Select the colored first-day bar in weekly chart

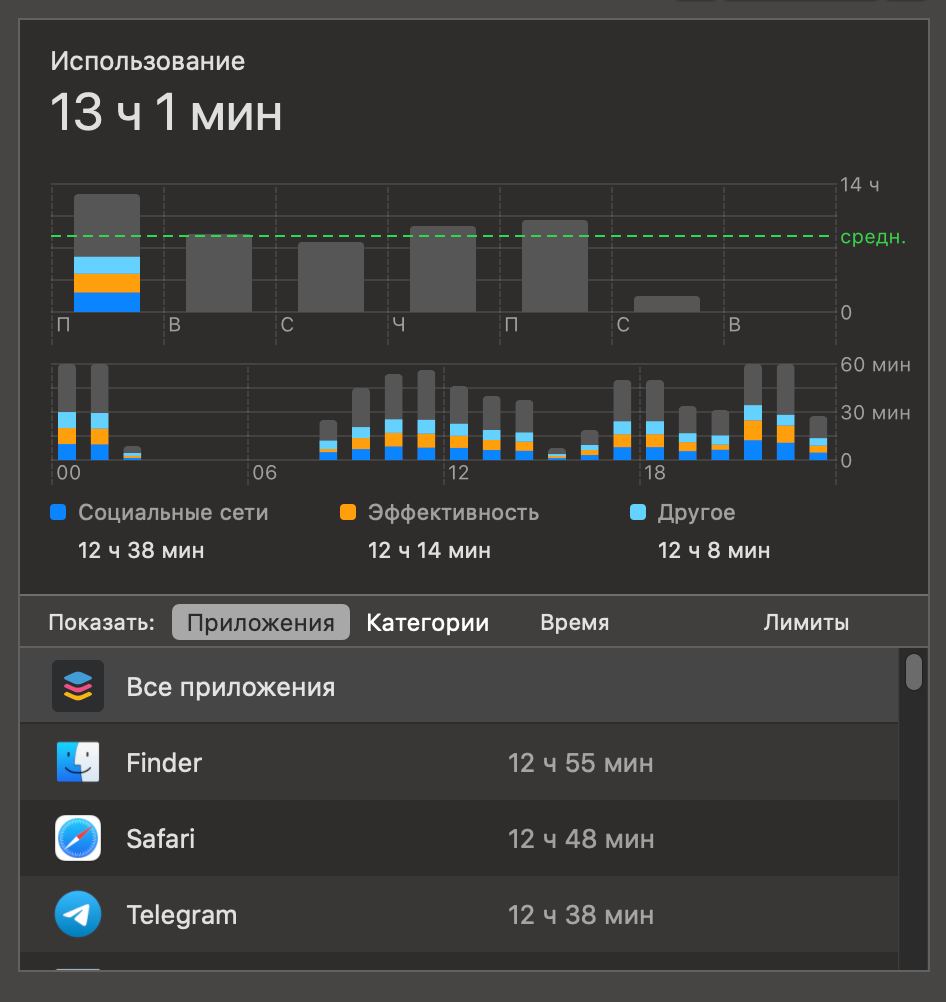pos(107,253)
